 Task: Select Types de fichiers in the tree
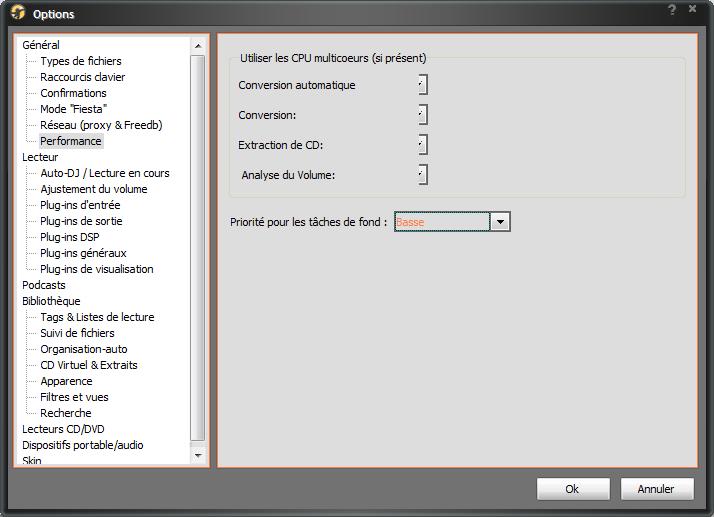80,61
